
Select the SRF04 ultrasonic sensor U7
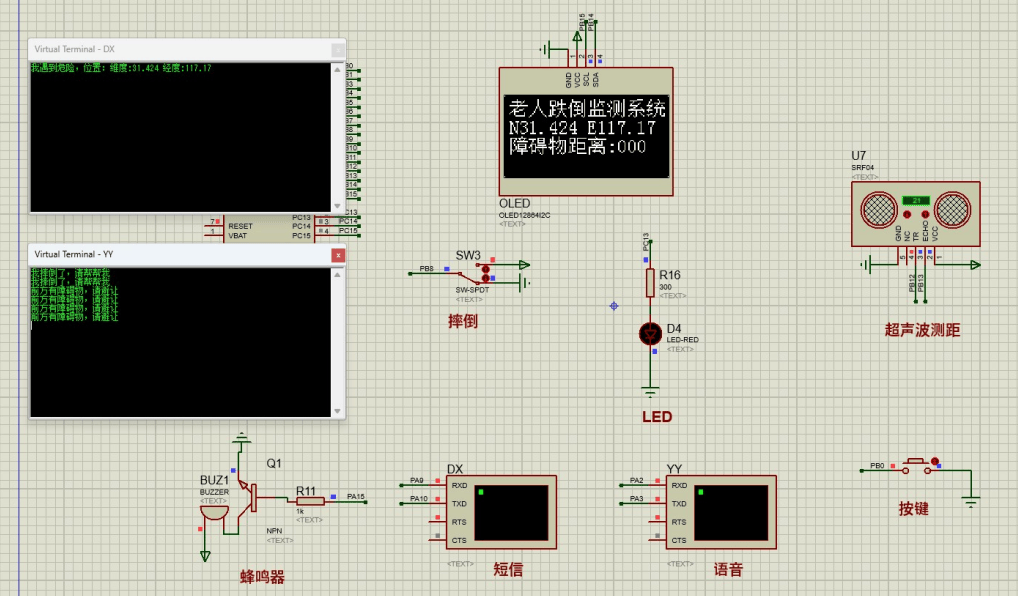tap(915, 212)
